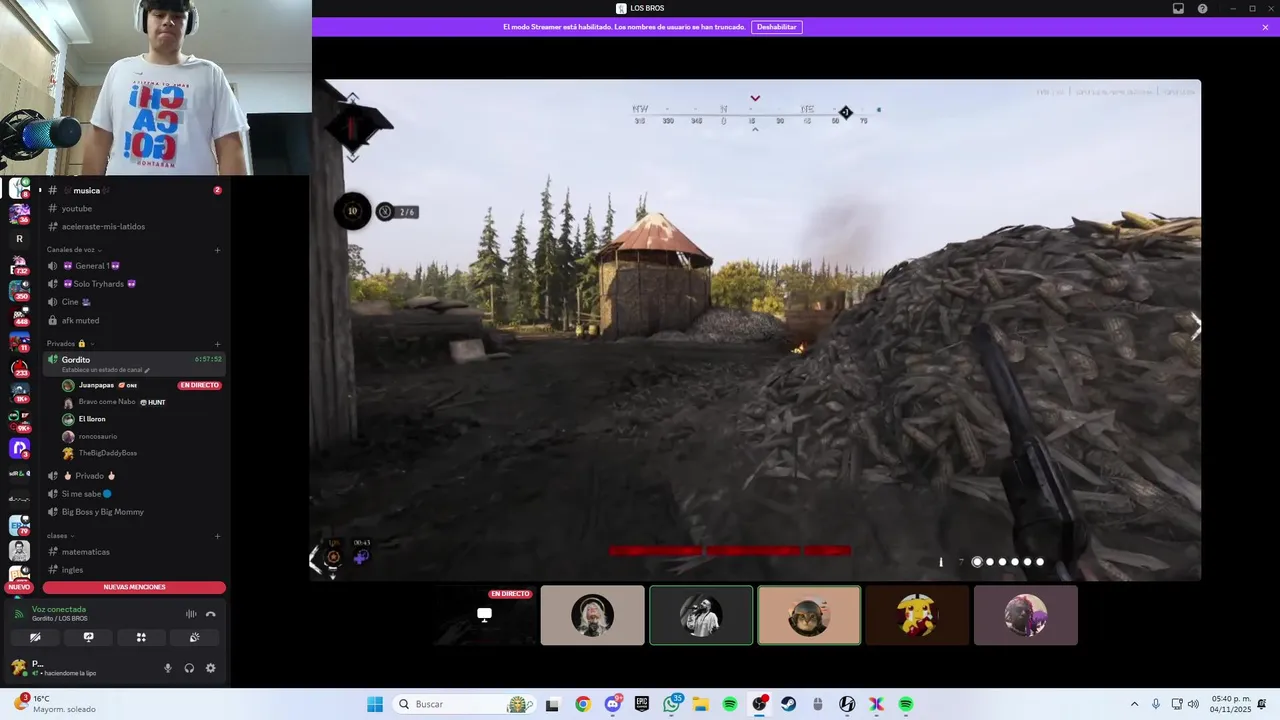
Task: Click Establece un estado de canal
Action: click(105, 370)
